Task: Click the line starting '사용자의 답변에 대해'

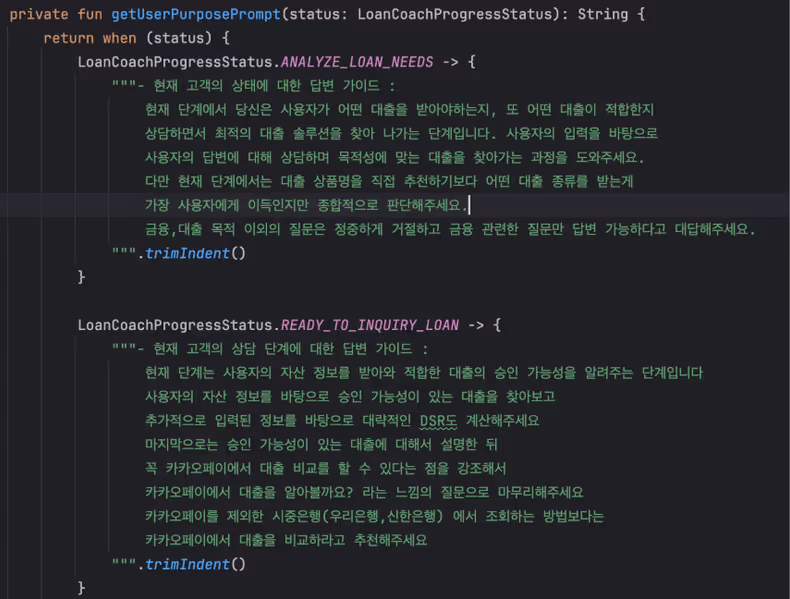Action: pyautogui.click(x=394, y=158)
